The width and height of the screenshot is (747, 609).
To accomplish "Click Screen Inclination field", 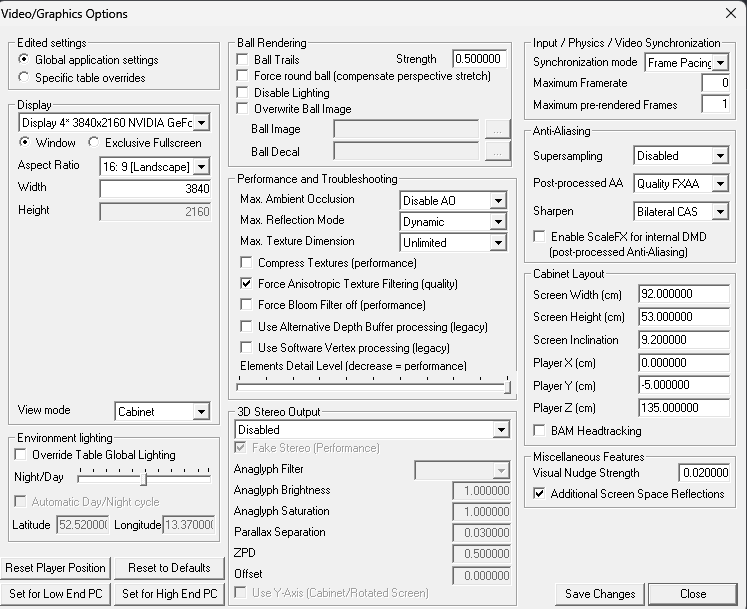I will click(x=684, y=339).
